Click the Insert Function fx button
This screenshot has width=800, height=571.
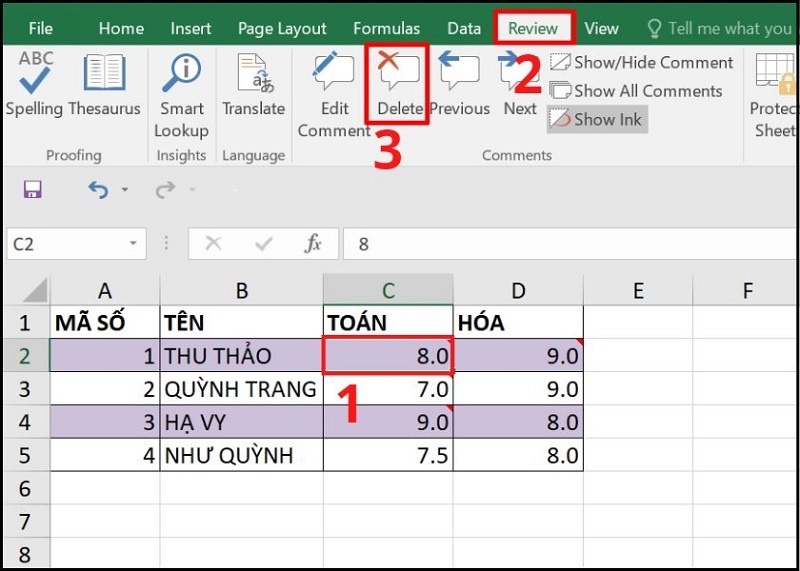point(313,244)
